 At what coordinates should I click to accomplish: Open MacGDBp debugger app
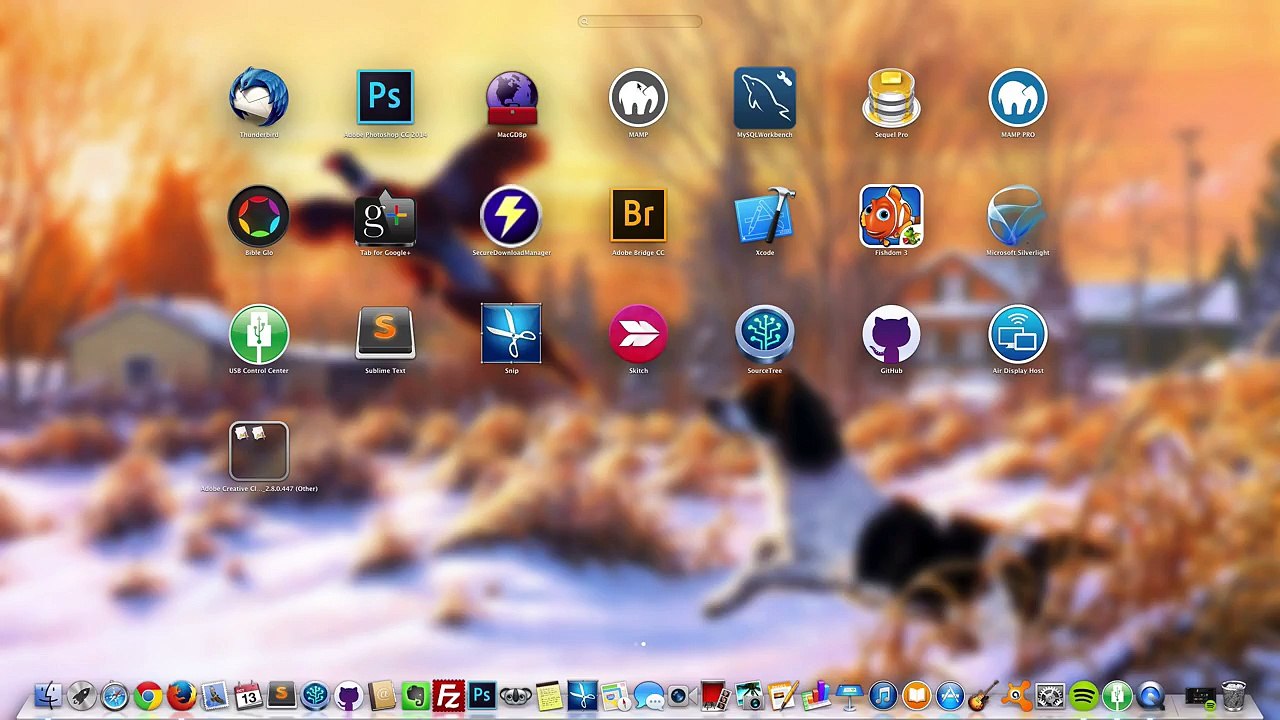(x=511, y=98)
